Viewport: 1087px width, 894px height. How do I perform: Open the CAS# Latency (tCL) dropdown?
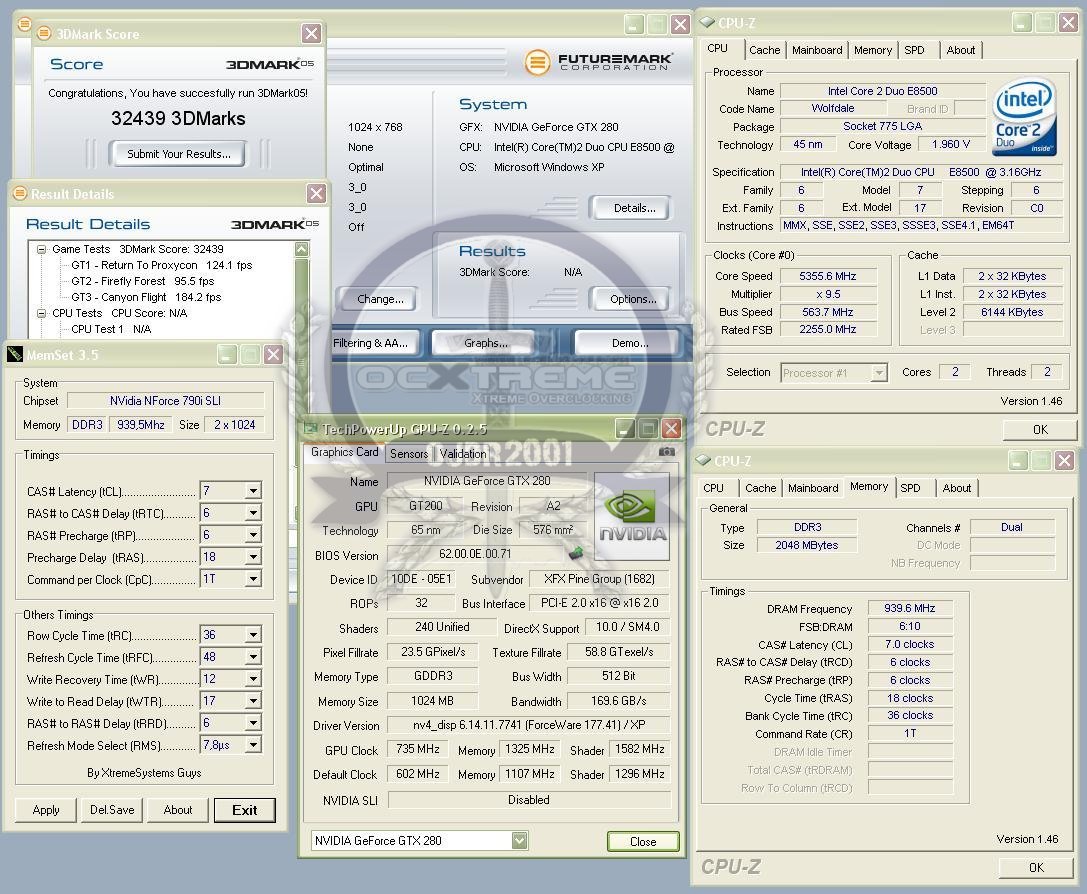[x=253, y=491]
